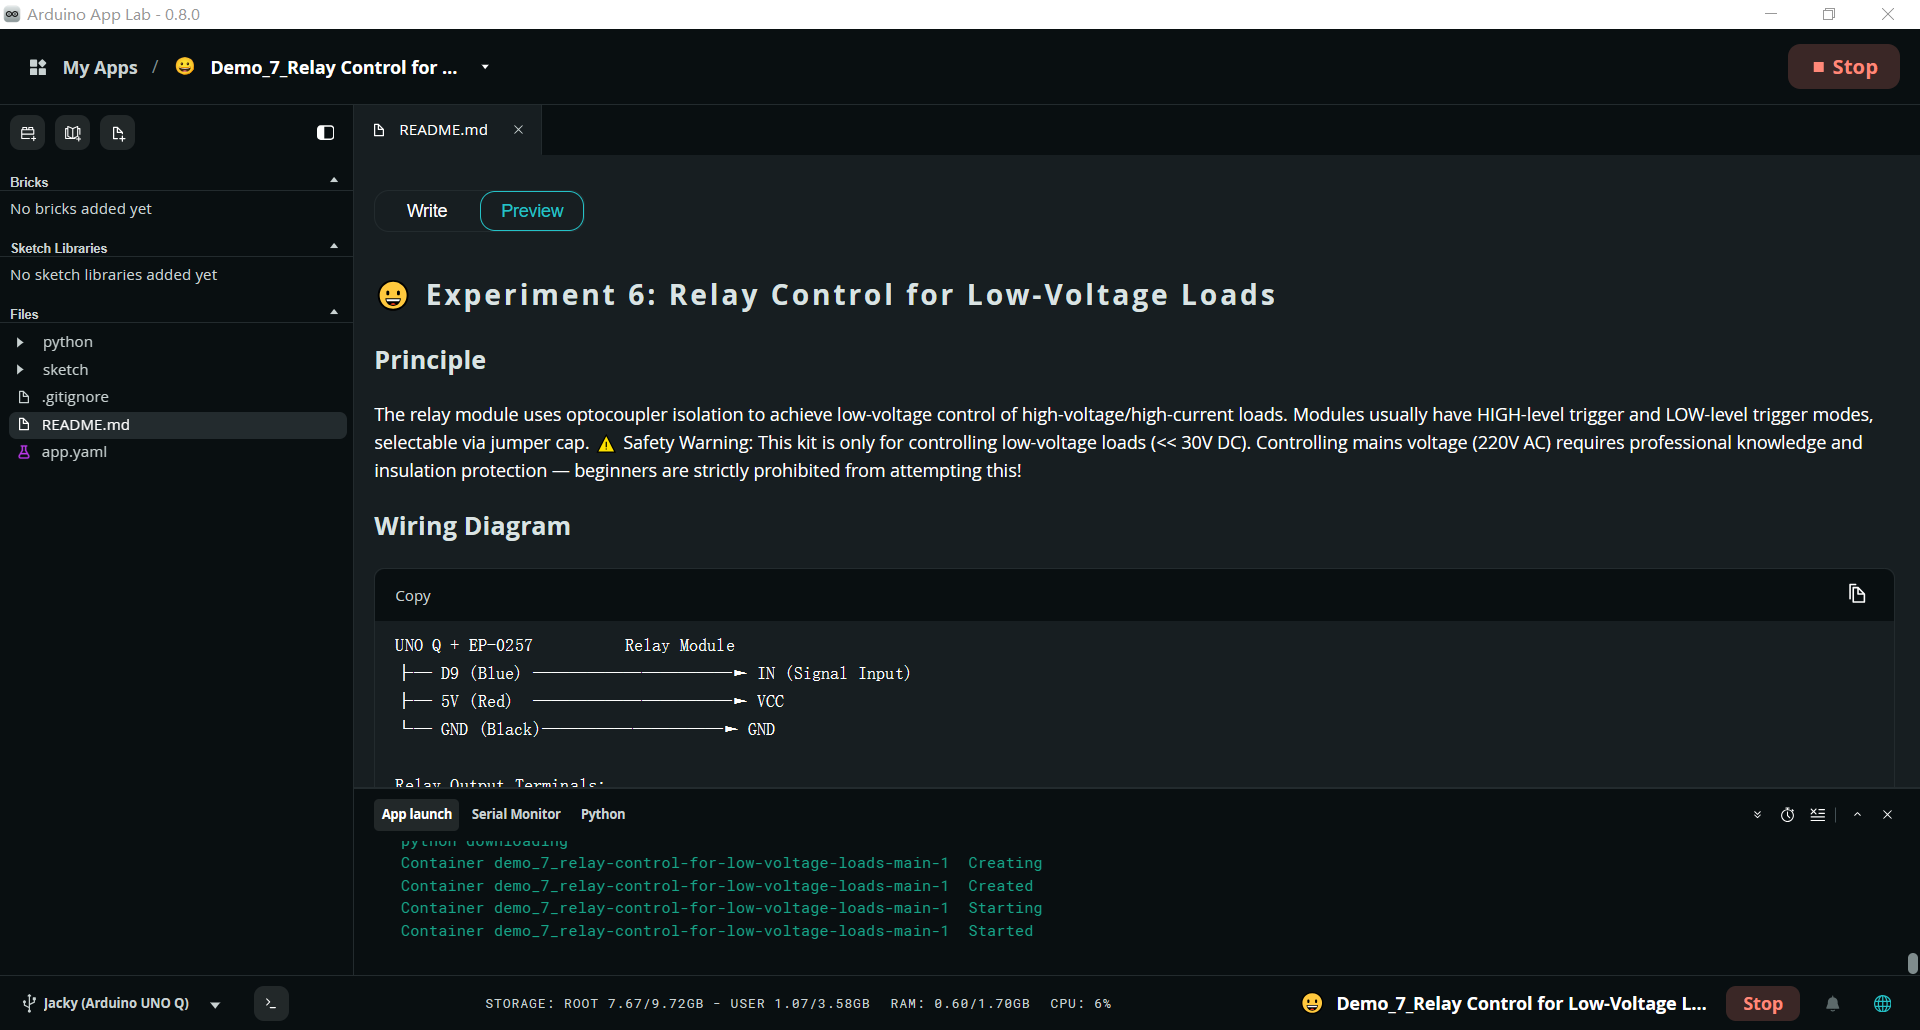Click the board dropdown arrow in status bar
1920x1030 pixels.
click(215, 1004)
